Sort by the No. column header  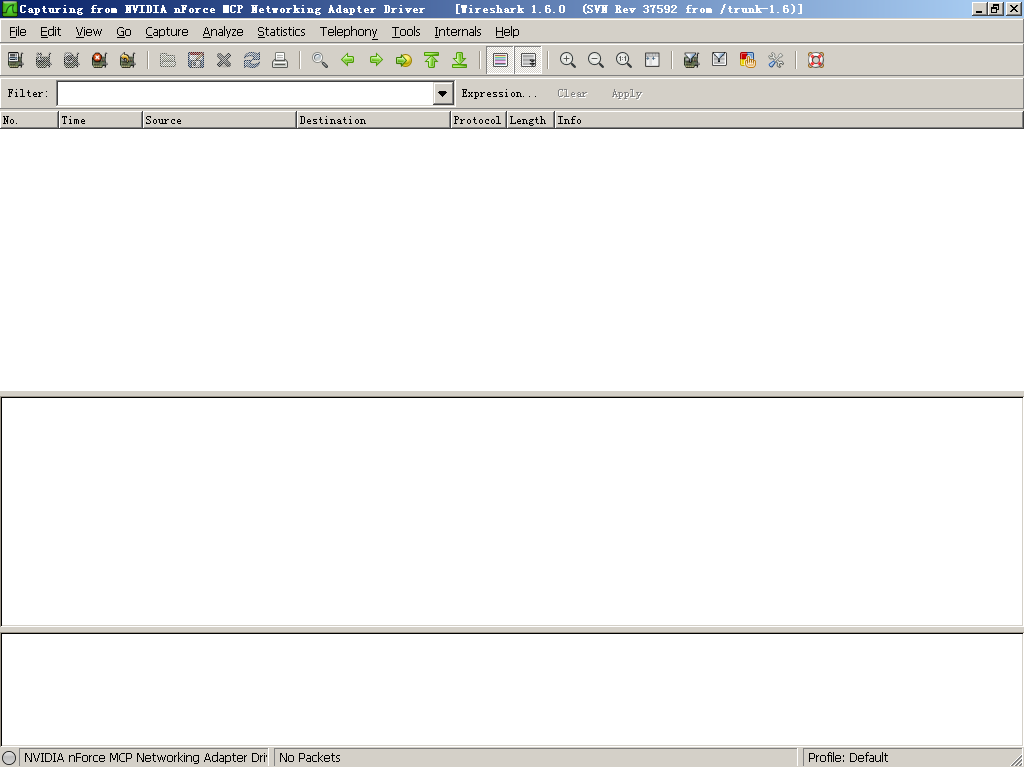pyautogui.click(x=29, y=120)
